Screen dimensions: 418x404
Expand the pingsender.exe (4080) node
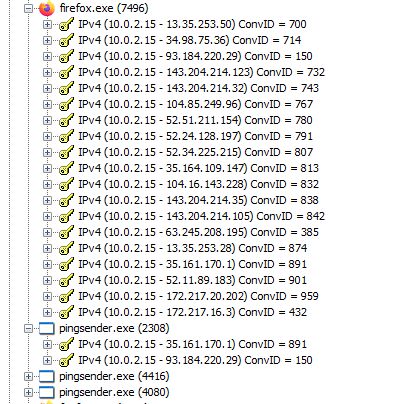[28, 392]
